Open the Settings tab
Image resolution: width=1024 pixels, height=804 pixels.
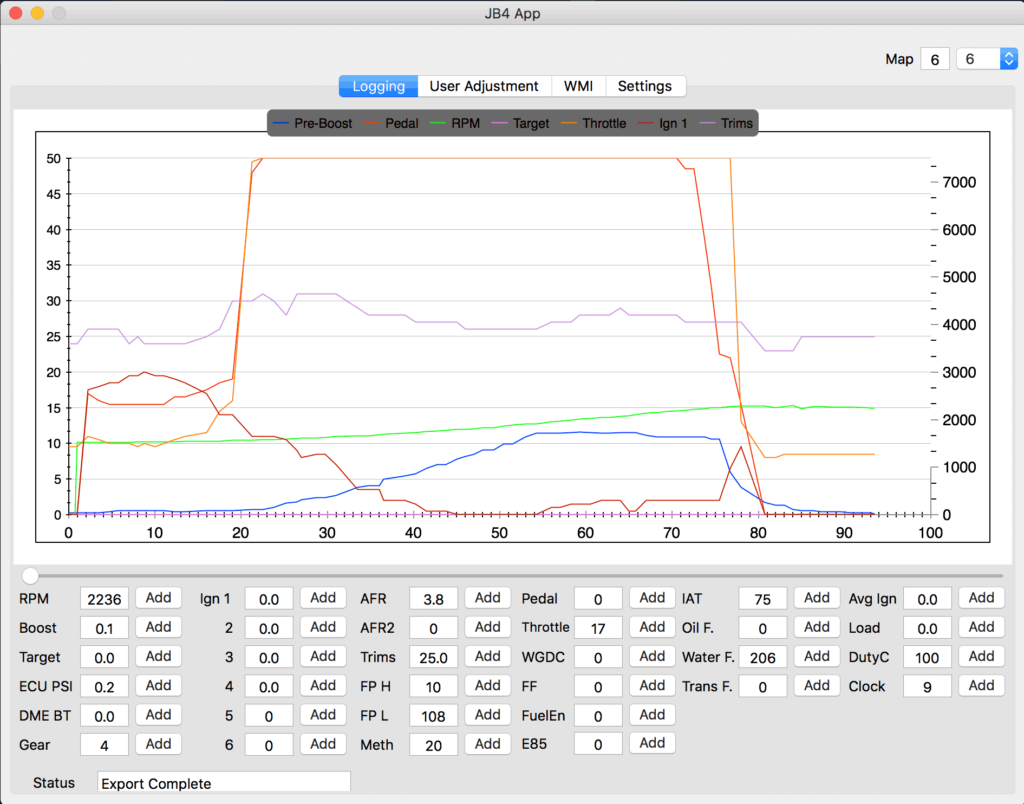[x=645, y=86]
